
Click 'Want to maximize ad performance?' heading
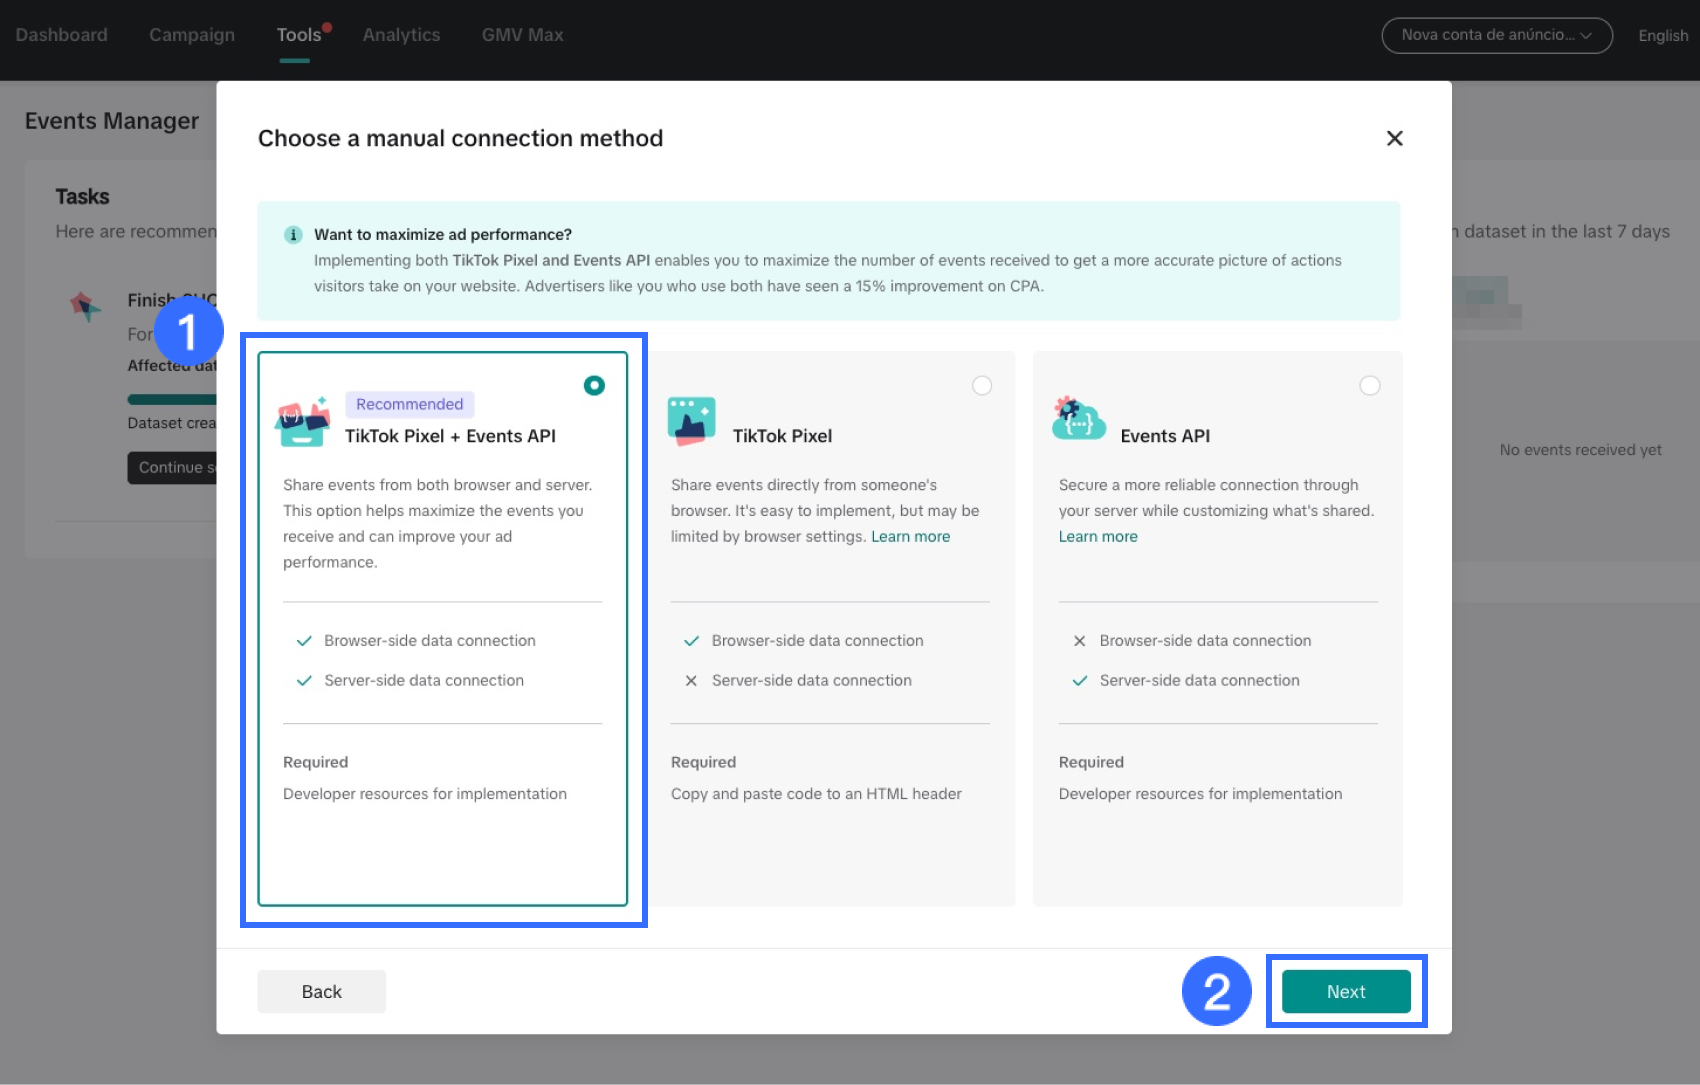click(443, 234)
